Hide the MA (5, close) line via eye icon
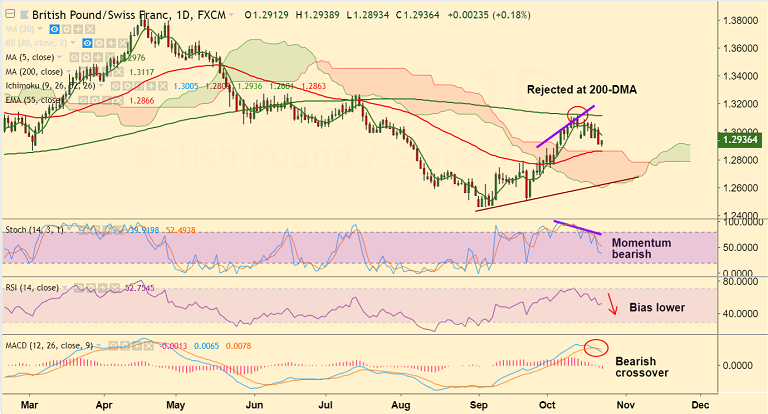 click(x=74, y=57)
